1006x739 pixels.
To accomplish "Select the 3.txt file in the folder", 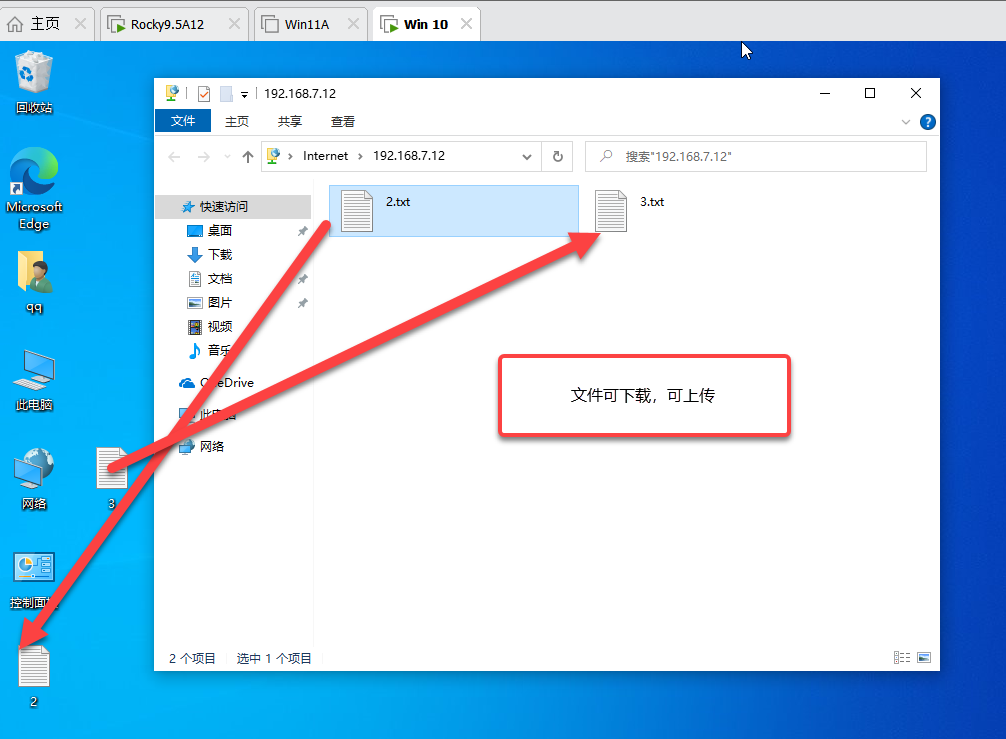I will point(612,211).
